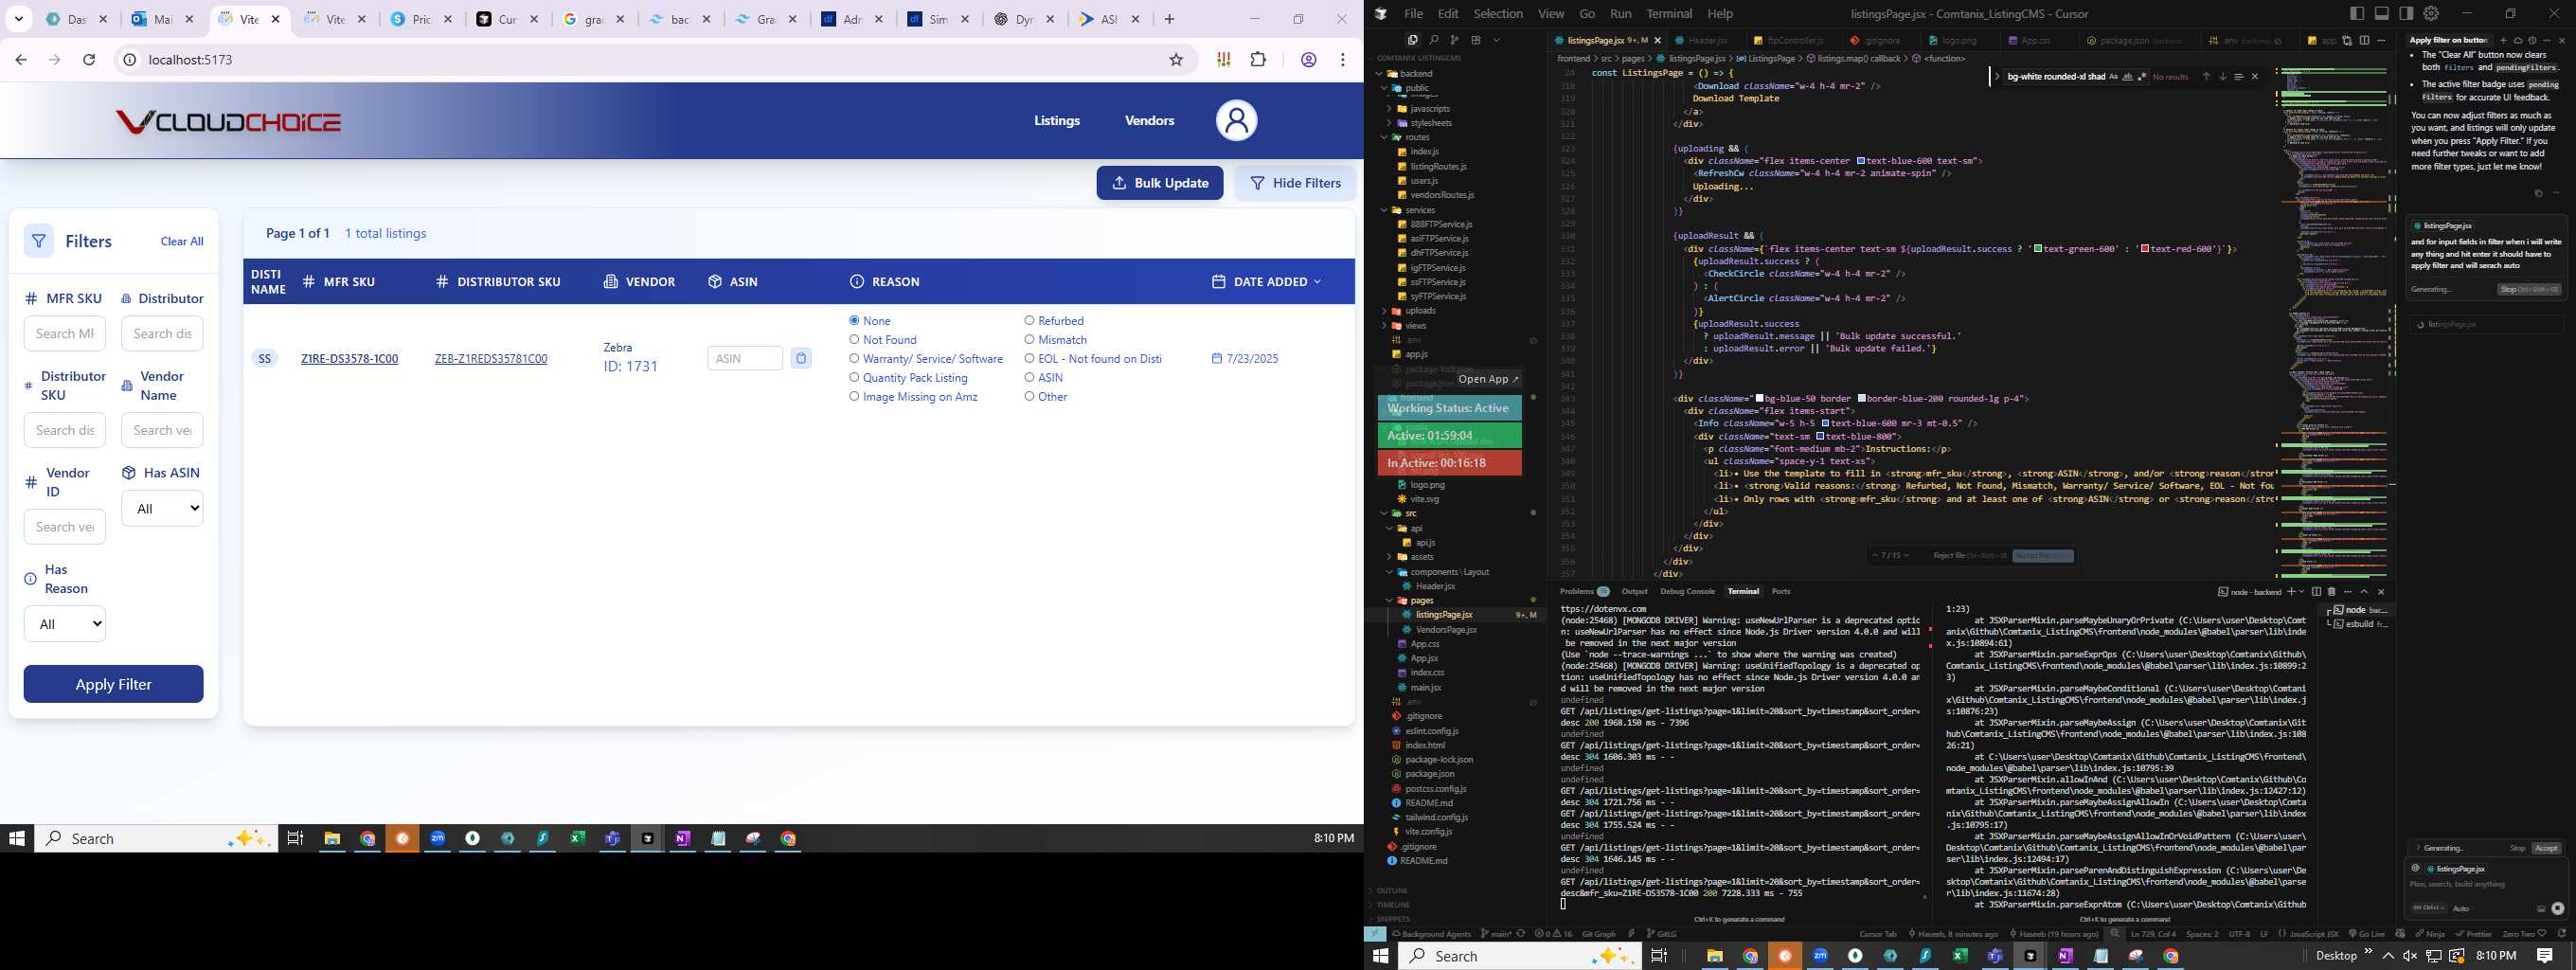
Task: Choose Warranty/ Service/ Software reason
Action: point(854,359)
